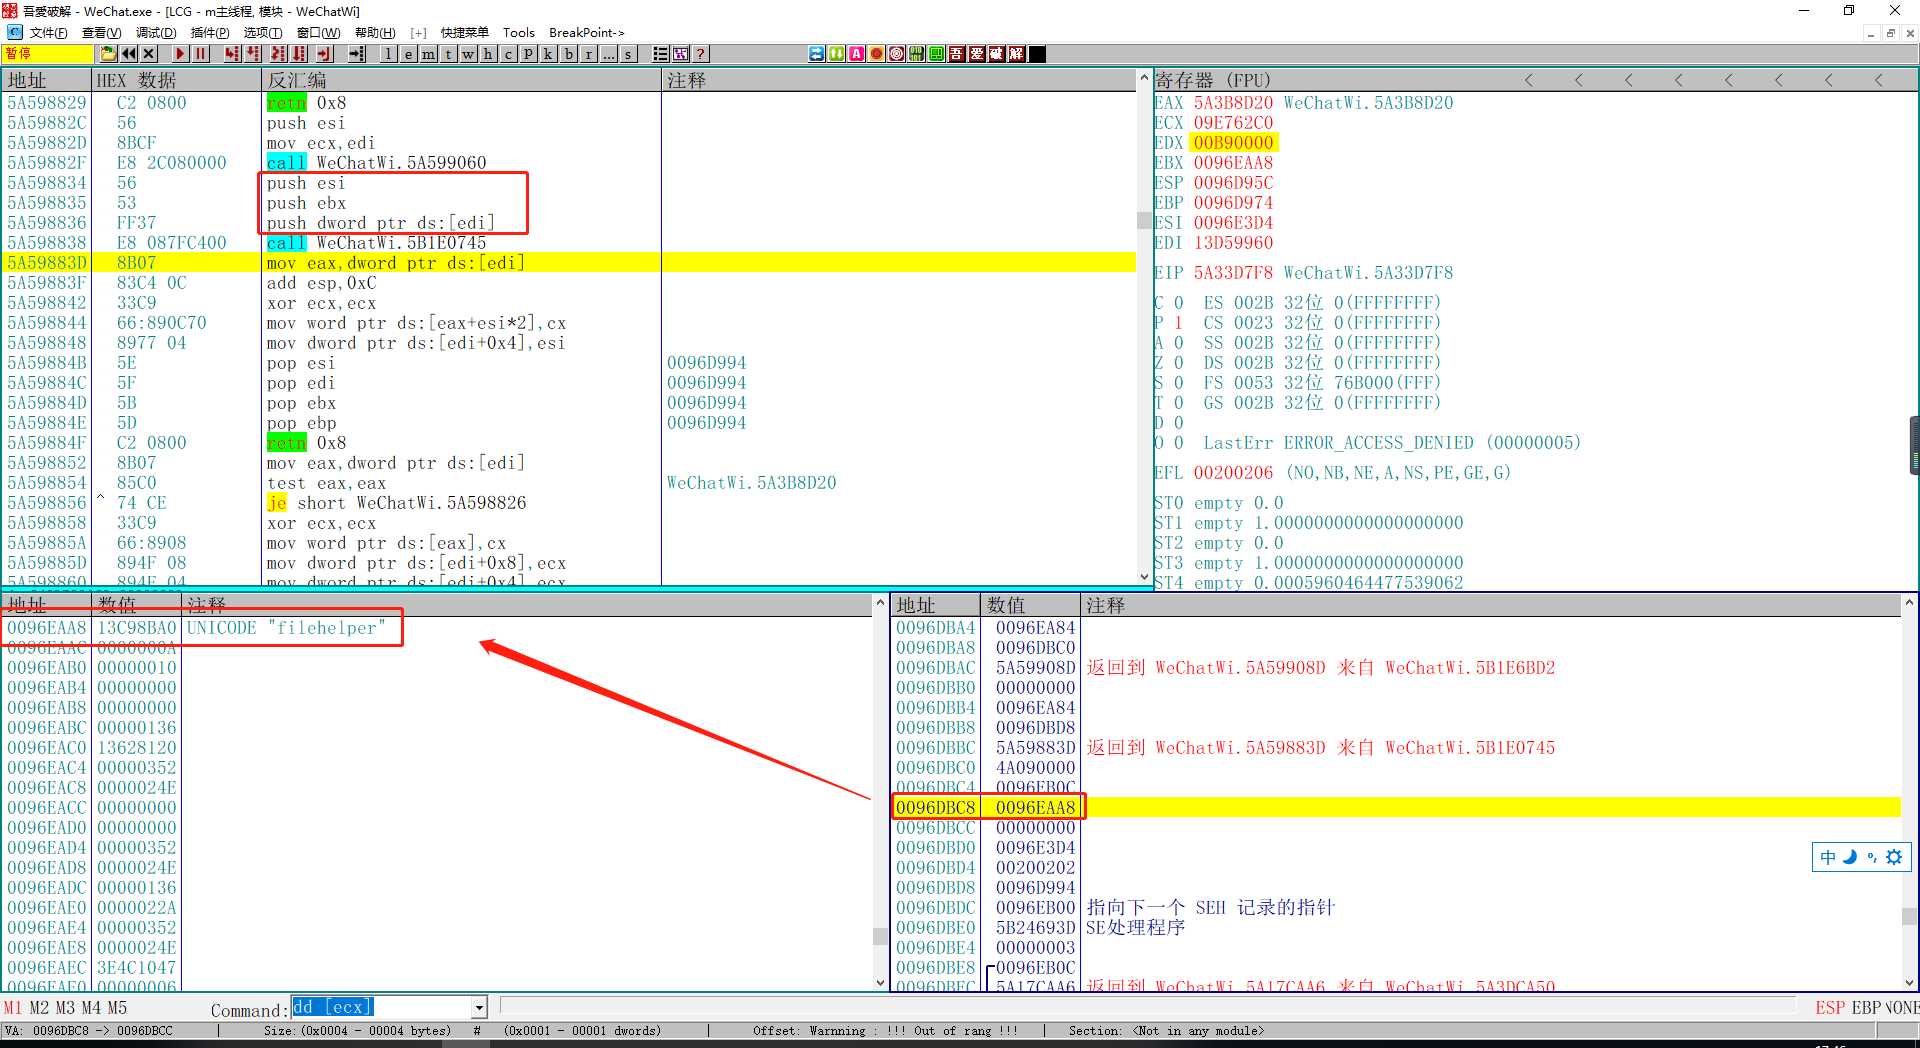Click the 寄存器 (FPU) registers header

coord(1213,80)
